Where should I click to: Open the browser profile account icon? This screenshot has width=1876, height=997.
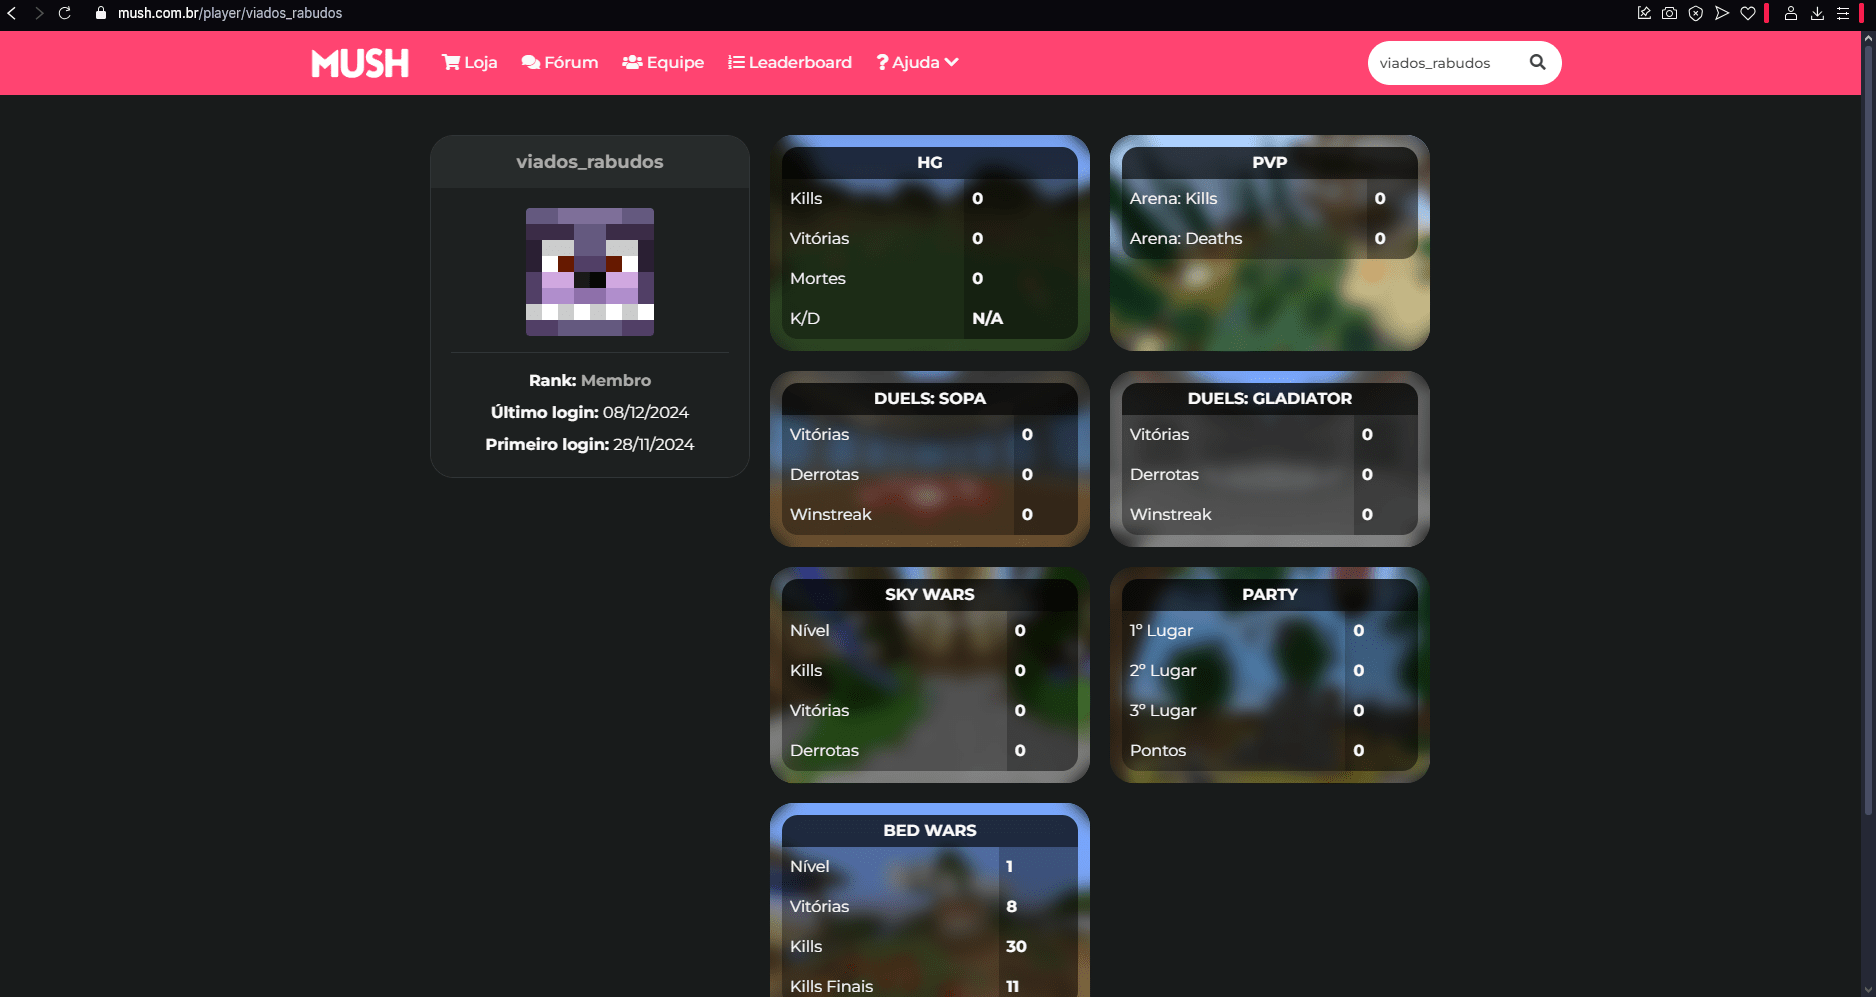point(1791,13)
